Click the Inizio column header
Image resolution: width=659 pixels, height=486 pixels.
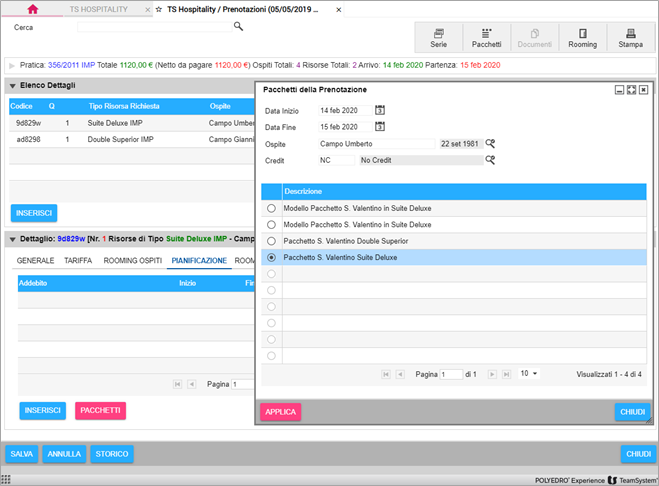(187, 283)
